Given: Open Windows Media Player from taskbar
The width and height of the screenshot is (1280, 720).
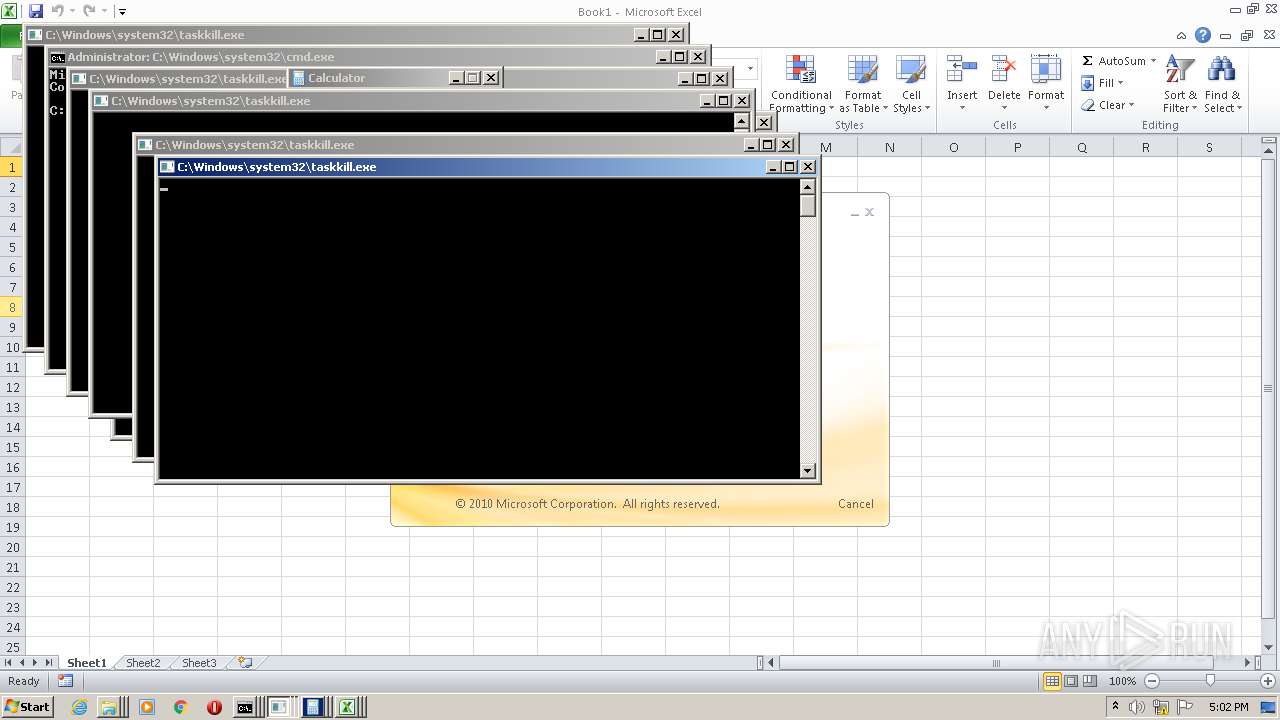Looking at the screenshot, I should click(147, 707).
